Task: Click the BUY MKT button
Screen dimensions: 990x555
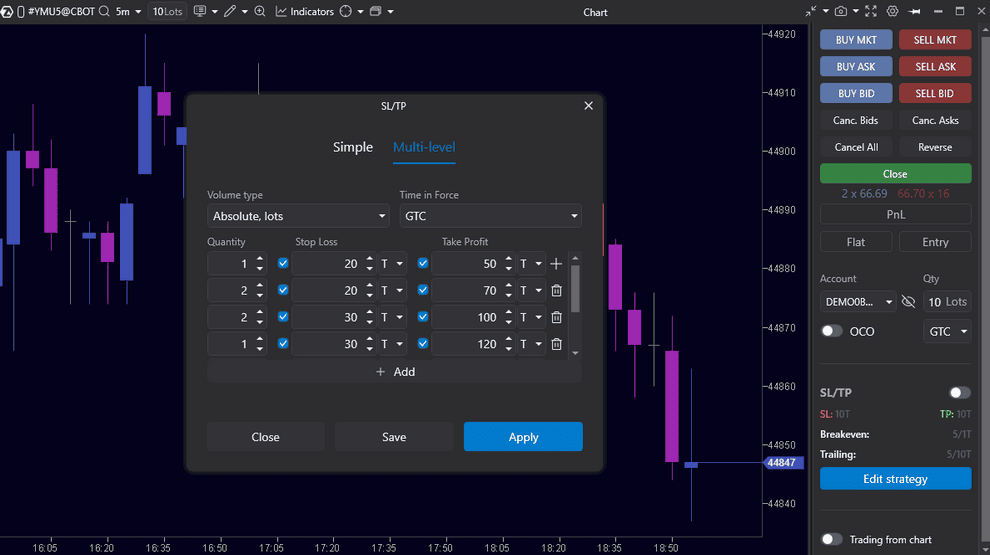Action: click(856, 40)
